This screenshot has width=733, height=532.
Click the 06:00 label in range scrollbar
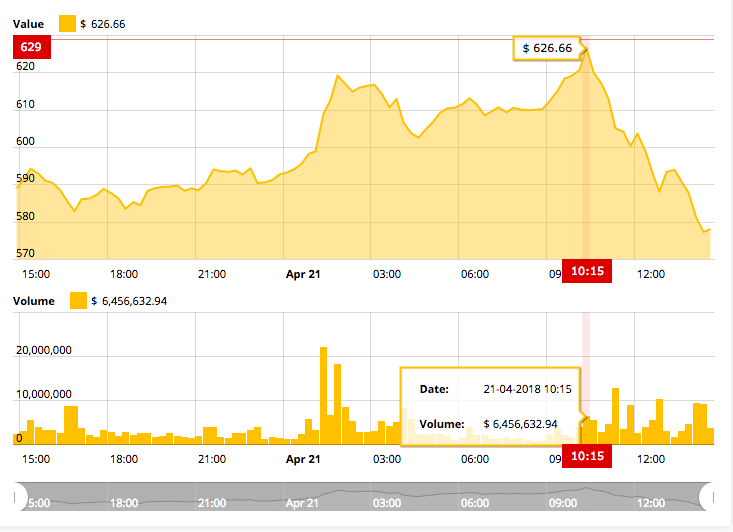click(474, 504)
